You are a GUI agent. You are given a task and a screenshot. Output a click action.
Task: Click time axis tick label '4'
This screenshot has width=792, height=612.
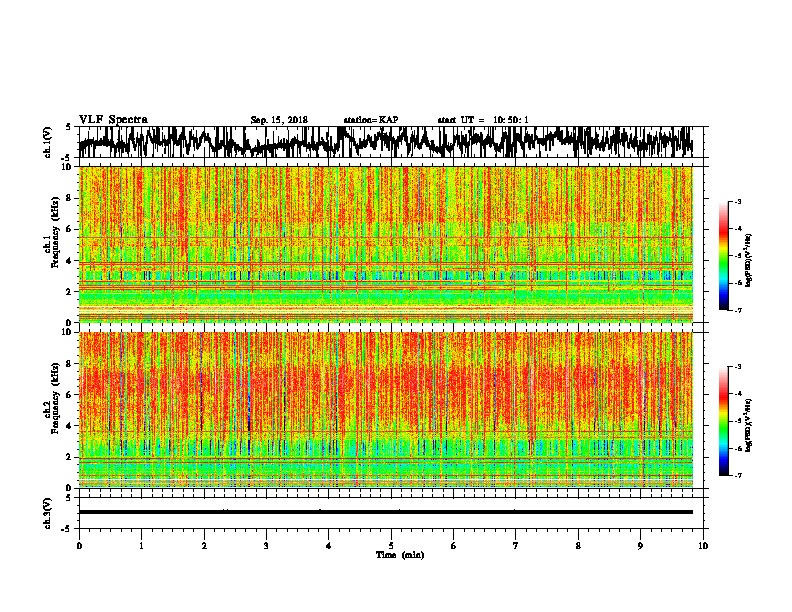(329, 546)
